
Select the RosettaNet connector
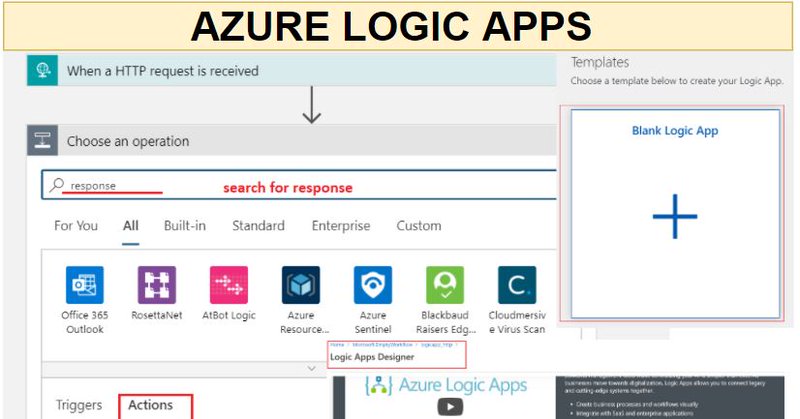[x=157, y=293]
